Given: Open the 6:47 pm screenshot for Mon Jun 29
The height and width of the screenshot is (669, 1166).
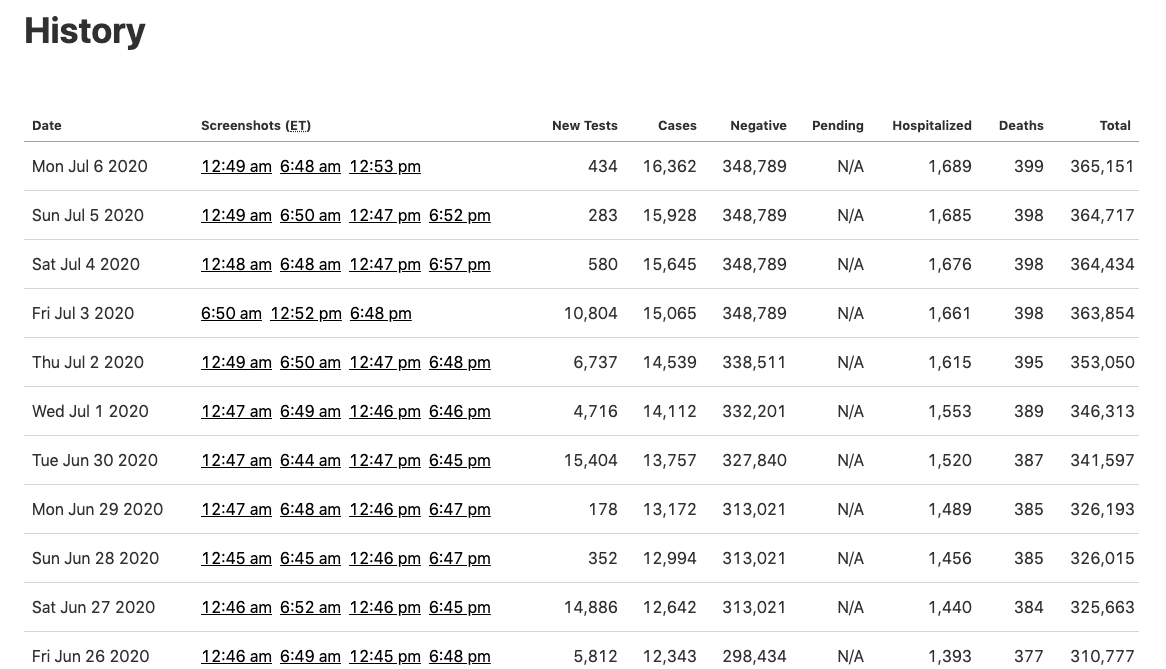Looking at the screenshot, I should click(x=460, y=510).
